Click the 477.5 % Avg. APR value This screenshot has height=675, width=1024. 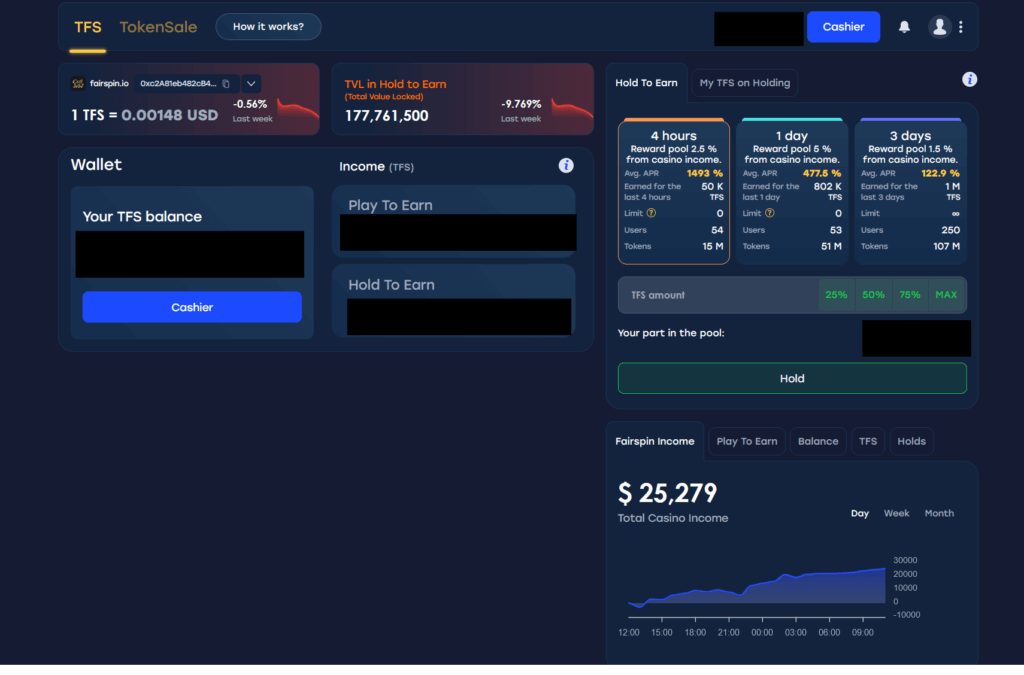tap(822, 174)
